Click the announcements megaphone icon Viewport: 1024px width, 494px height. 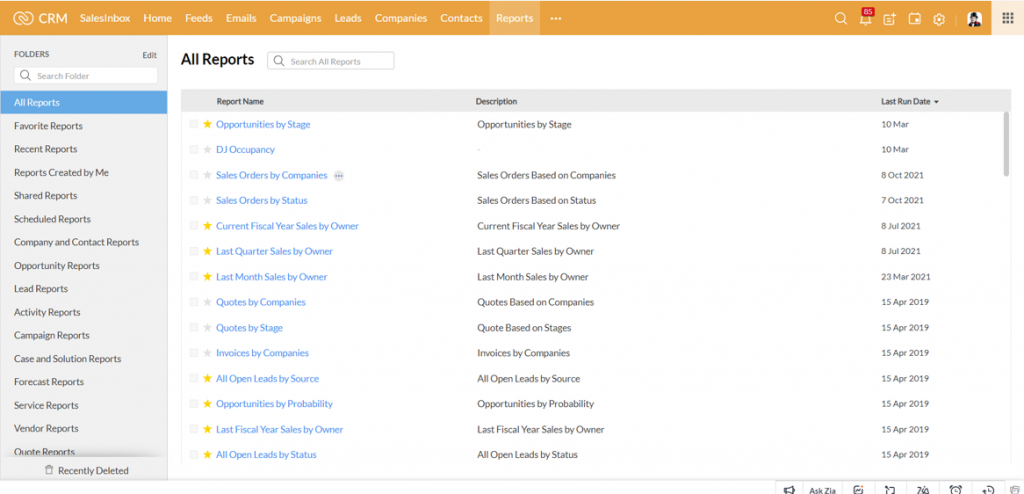pos(789,489)
